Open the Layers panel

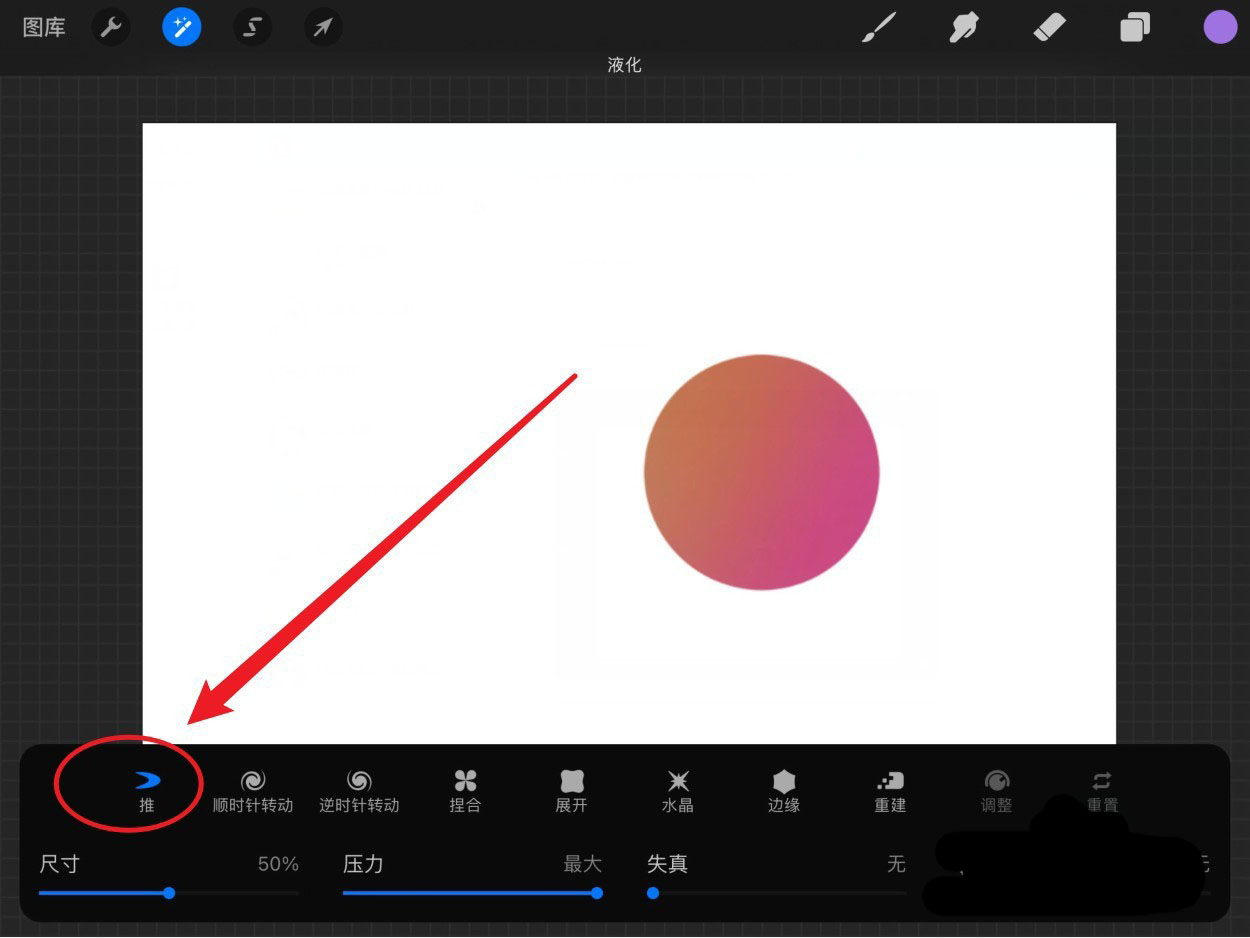point(1135,27)
